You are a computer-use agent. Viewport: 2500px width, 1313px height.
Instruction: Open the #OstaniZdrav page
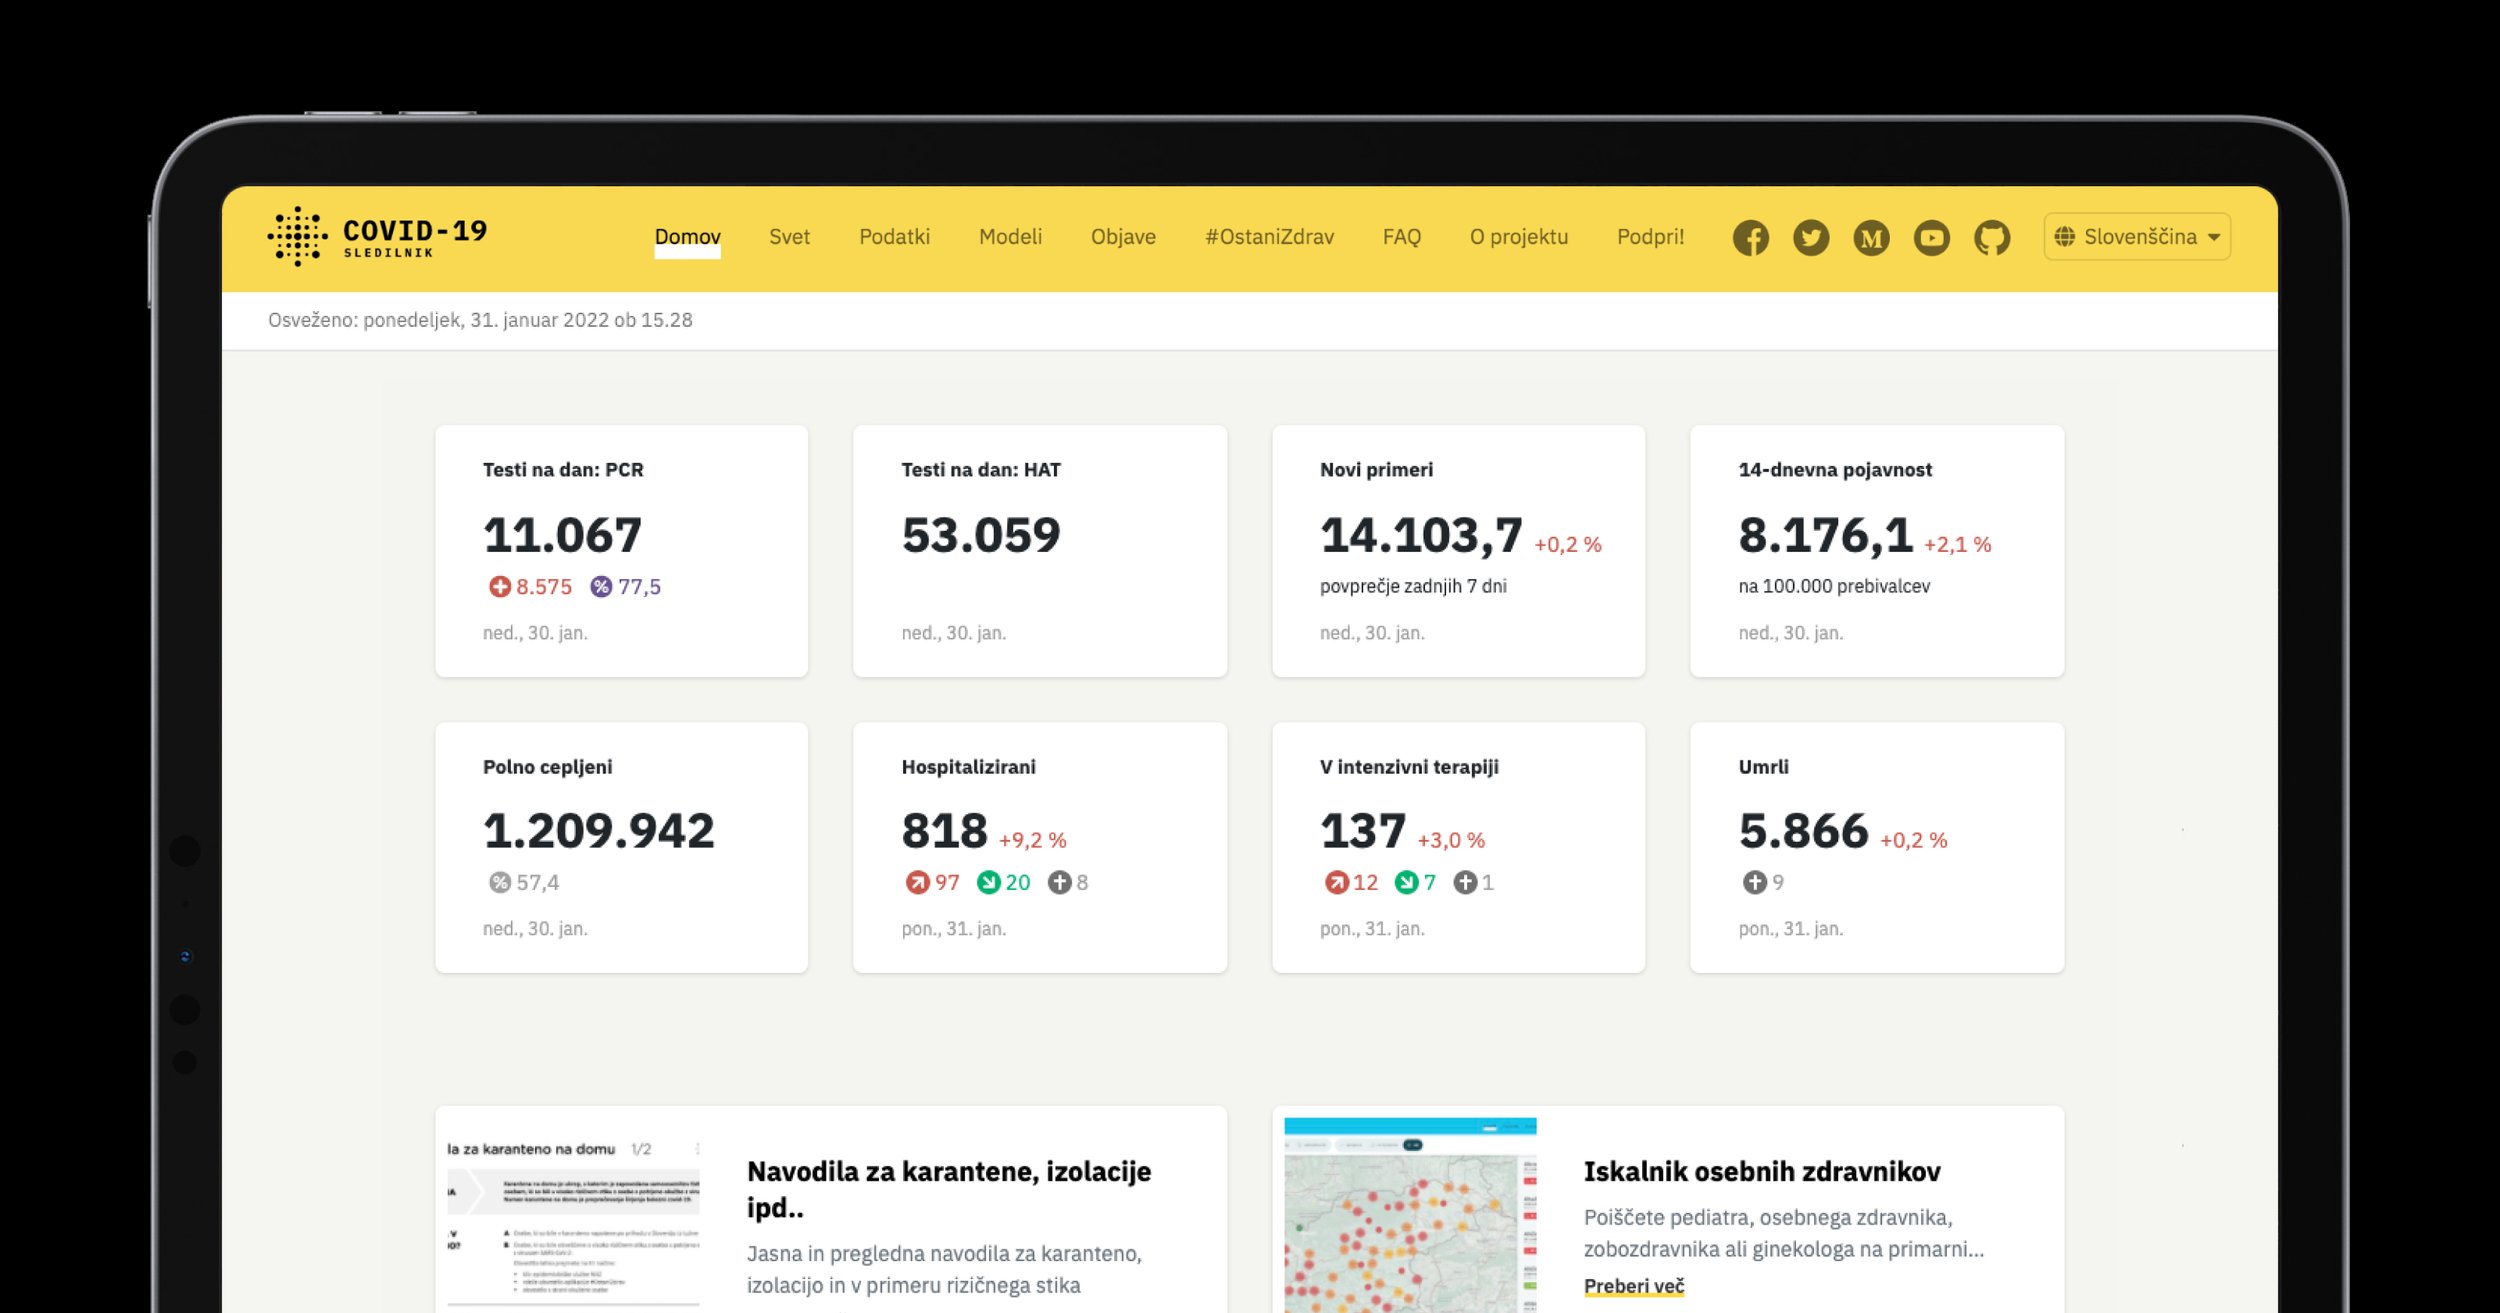point(1269,237)
